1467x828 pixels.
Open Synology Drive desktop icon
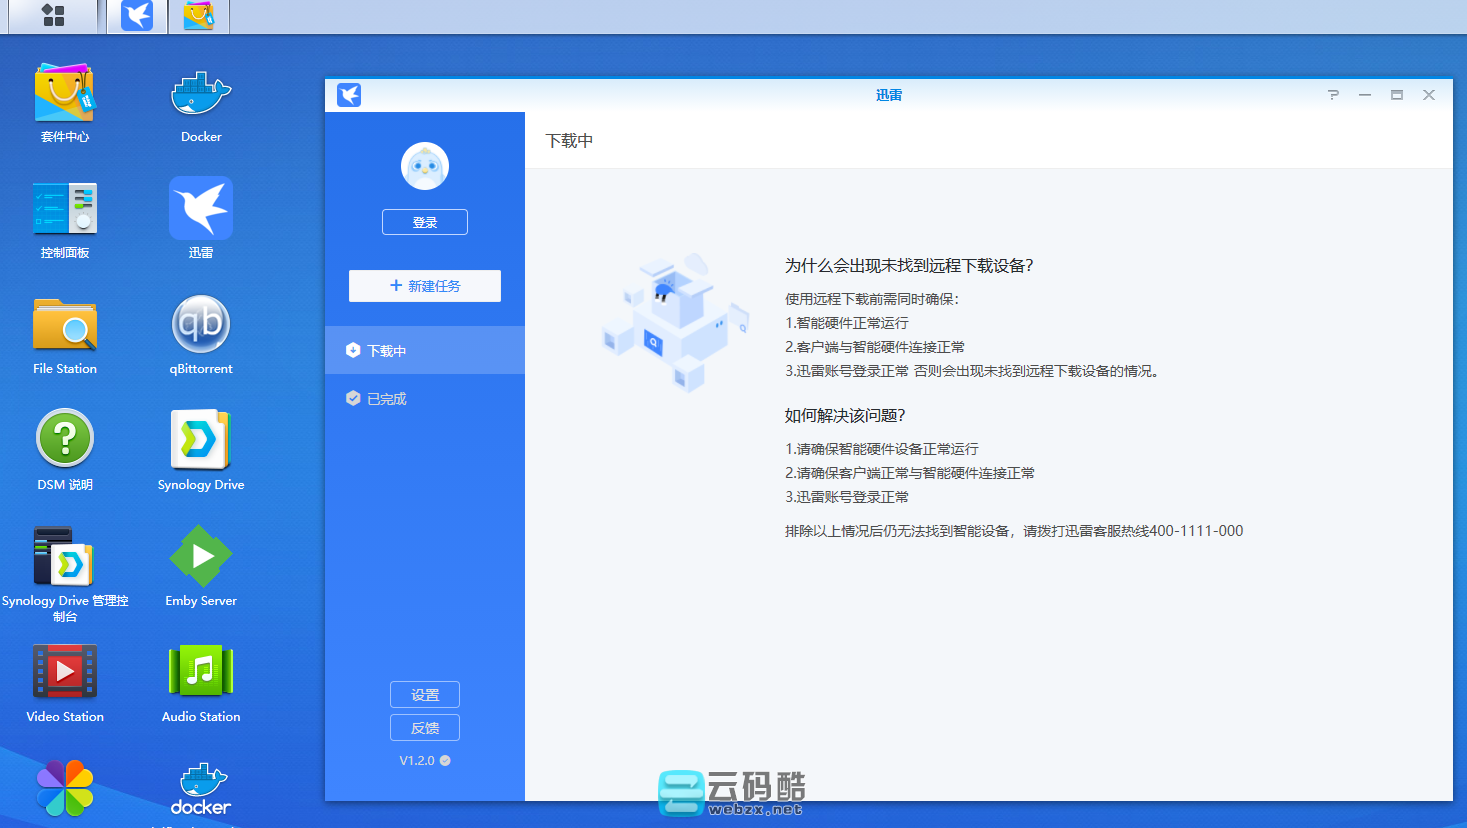[x=201, y=441]
